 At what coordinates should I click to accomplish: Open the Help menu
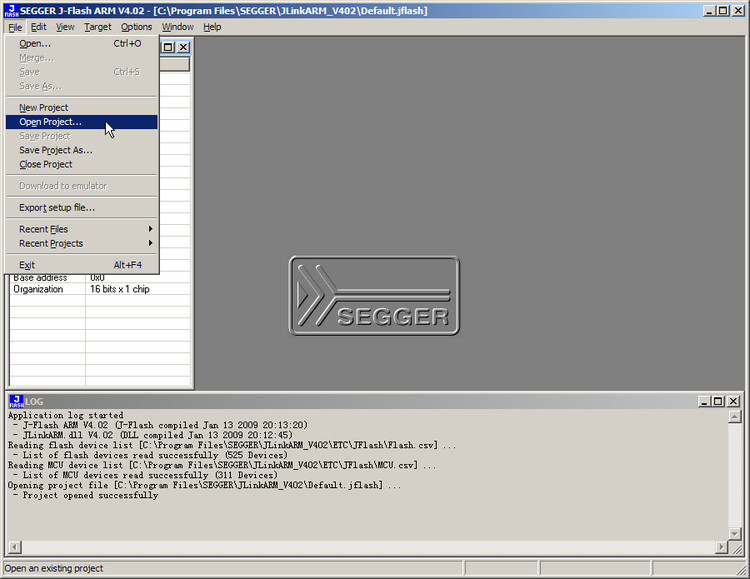(x=212, y=27)
